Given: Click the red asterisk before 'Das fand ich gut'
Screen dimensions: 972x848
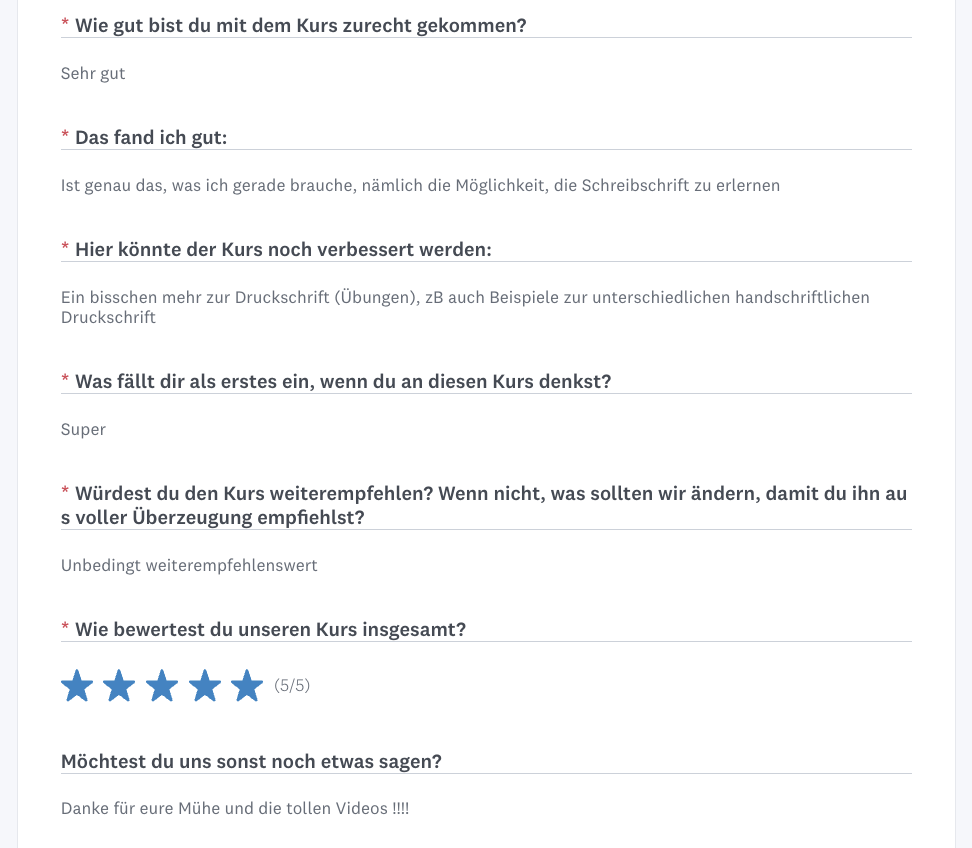Looking at the screenshot, I should [x=65, y=136].
